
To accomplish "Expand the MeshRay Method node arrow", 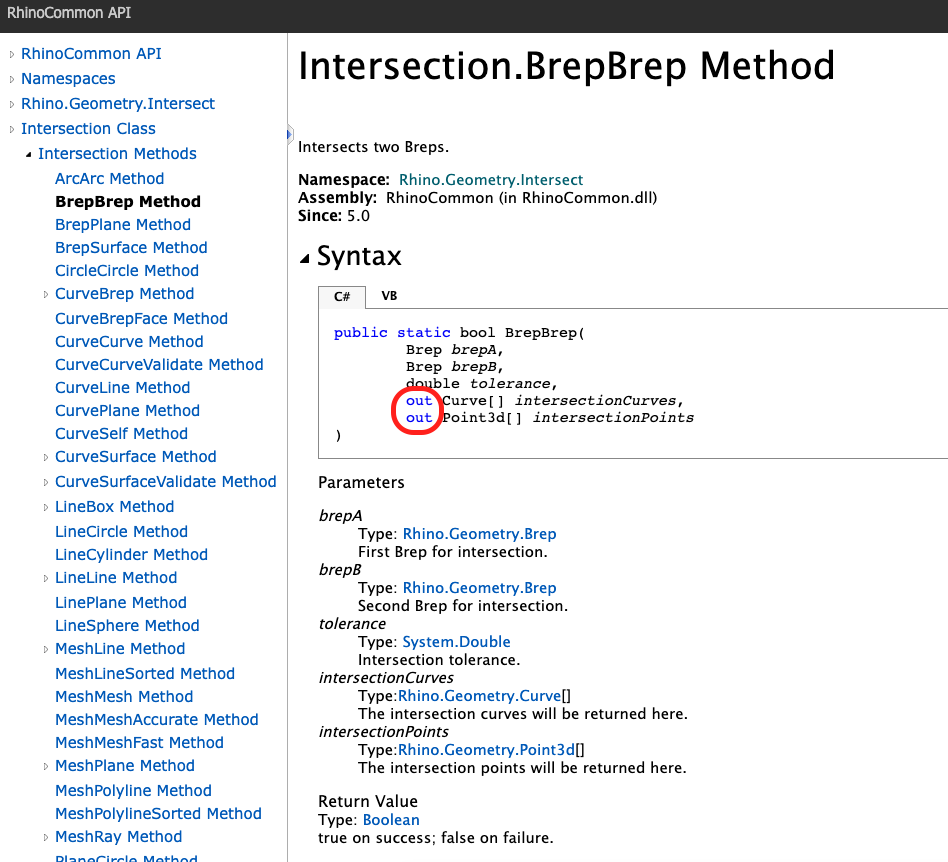I will (45, 838).
